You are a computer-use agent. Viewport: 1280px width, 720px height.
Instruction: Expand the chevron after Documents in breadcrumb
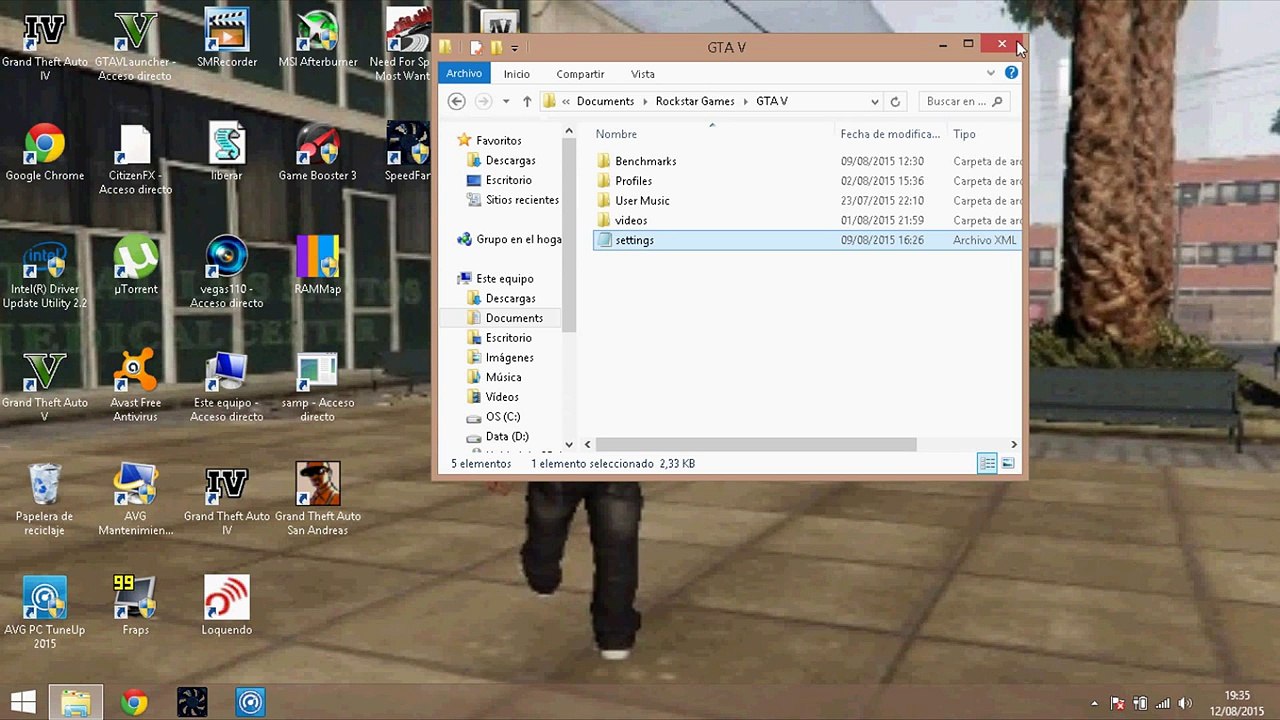[x=645, y=101]
